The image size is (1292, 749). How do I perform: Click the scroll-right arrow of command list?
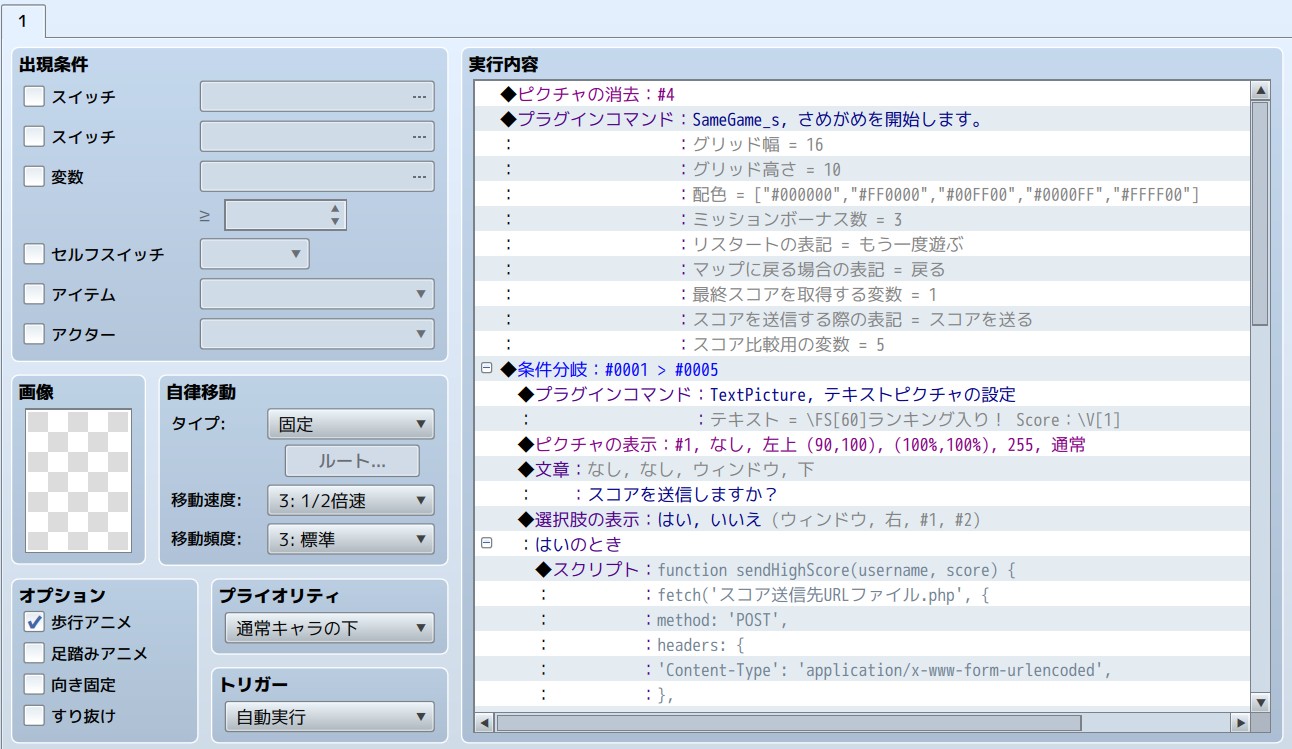[x=1240, y=722]
